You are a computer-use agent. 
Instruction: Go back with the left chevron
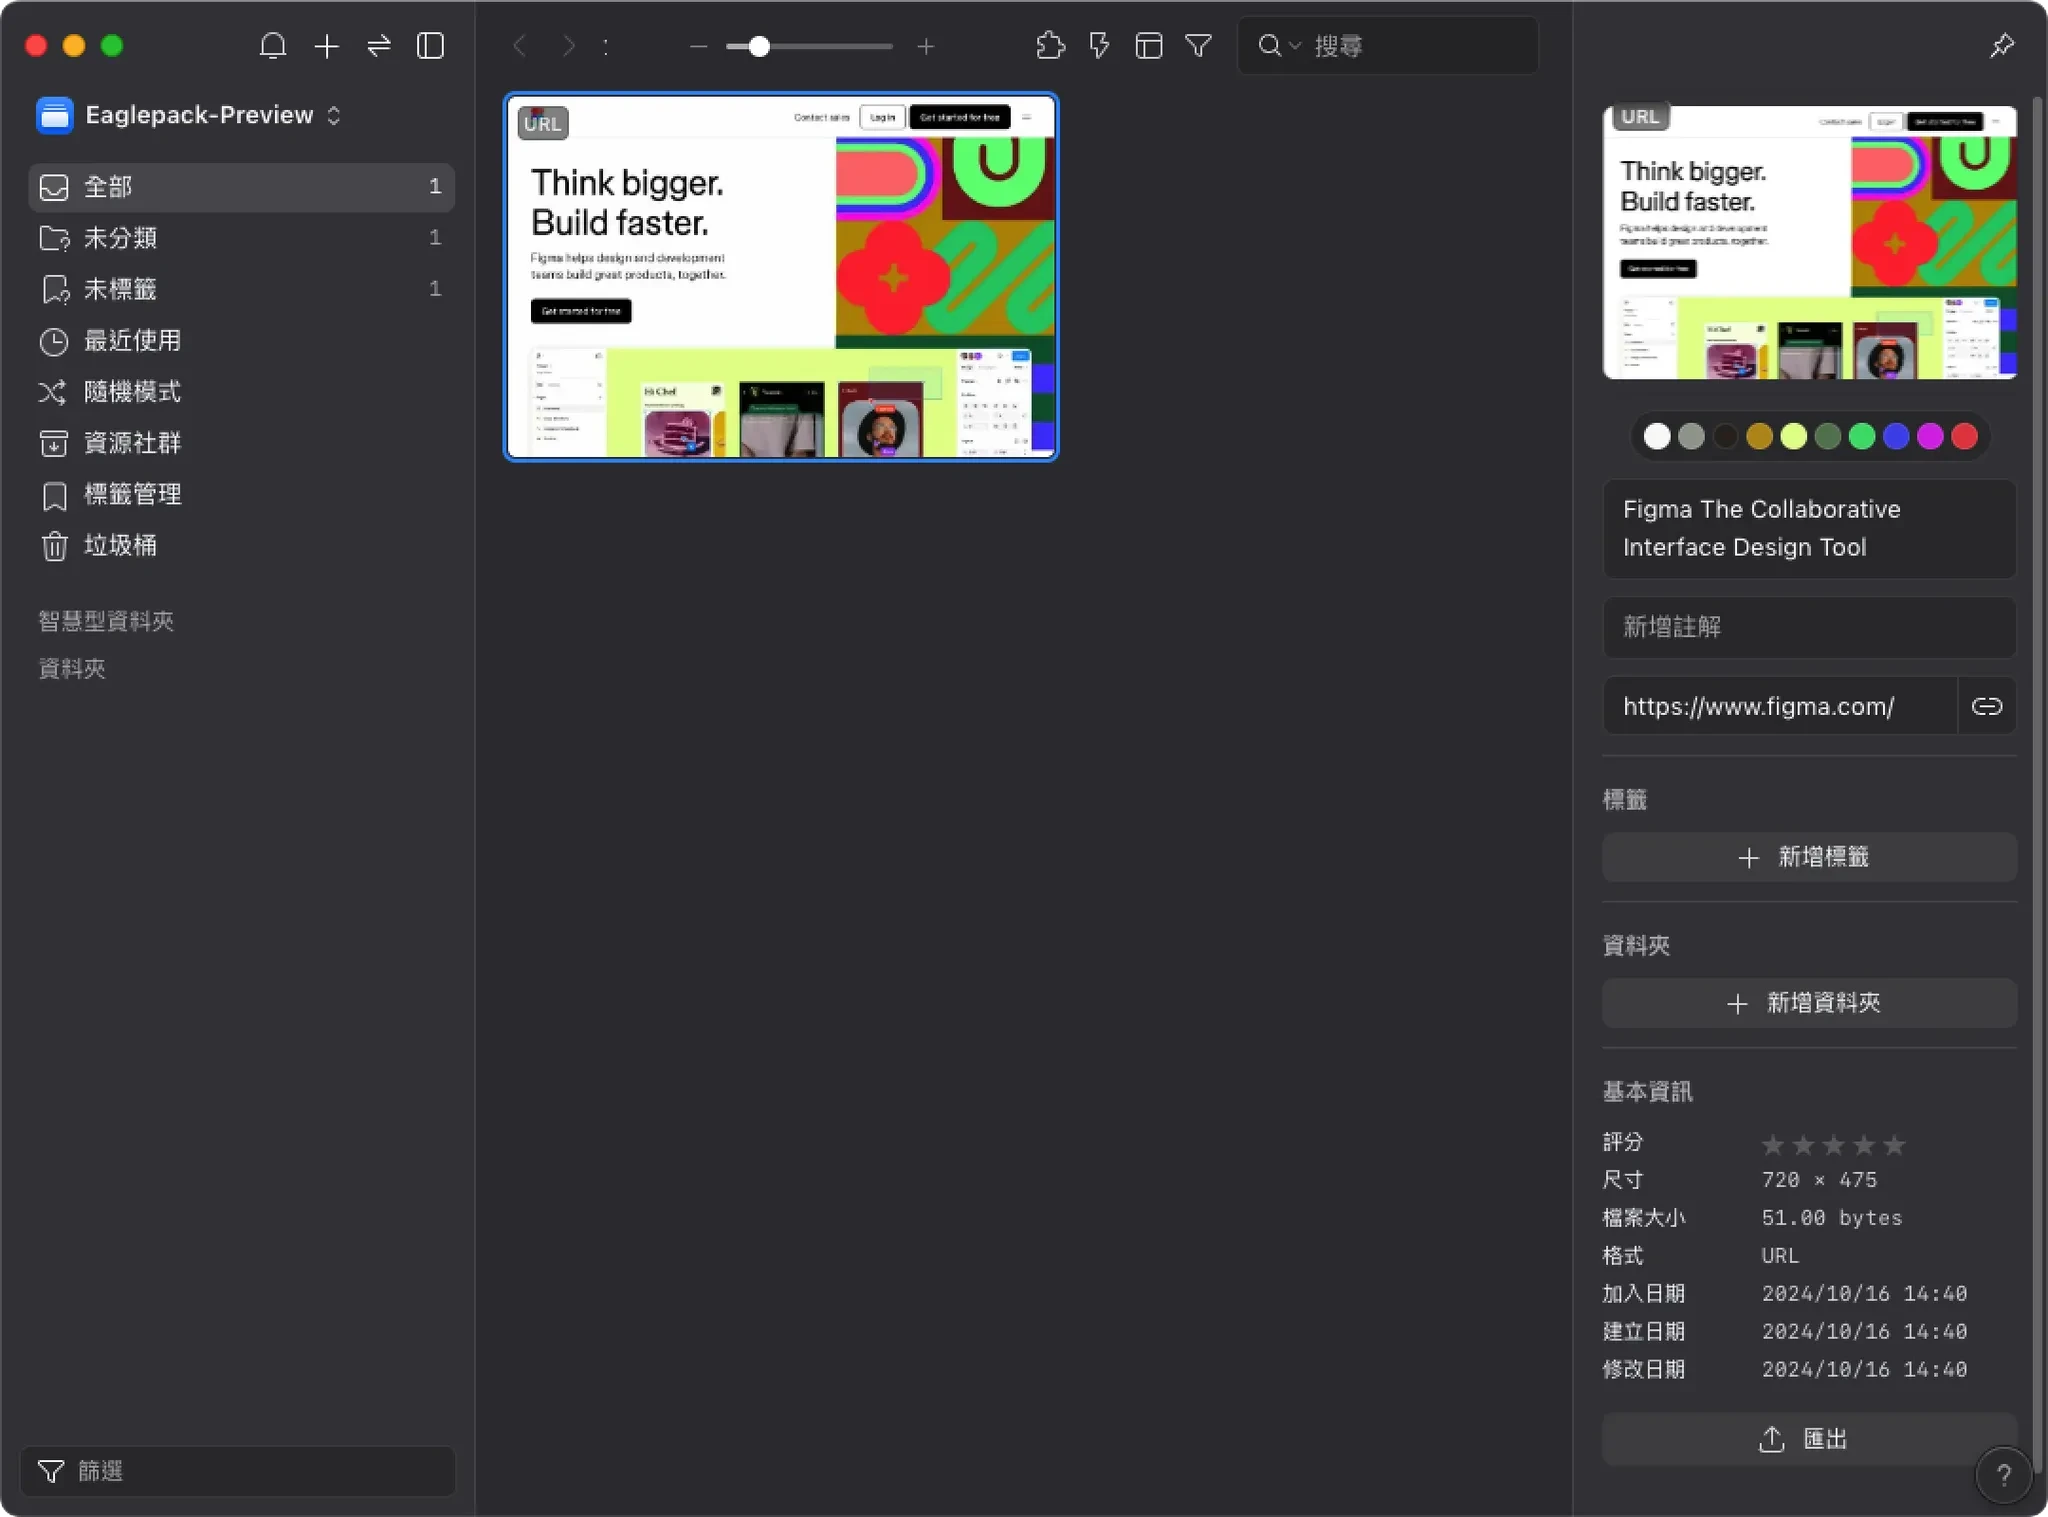(520, 46)
